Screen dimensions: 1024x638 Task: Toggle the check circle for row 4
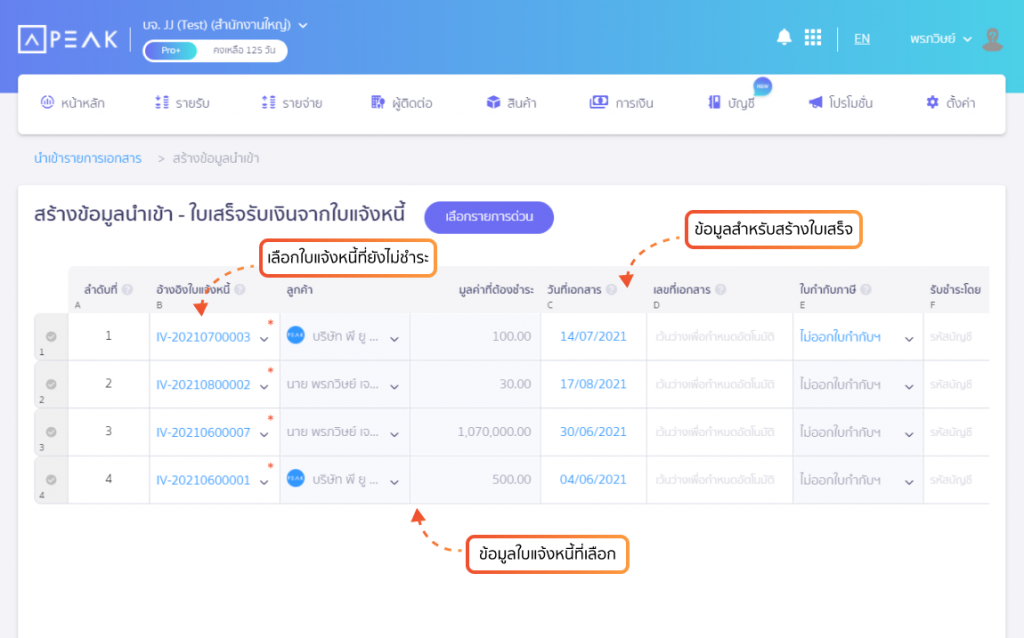[x=51, y=479]
